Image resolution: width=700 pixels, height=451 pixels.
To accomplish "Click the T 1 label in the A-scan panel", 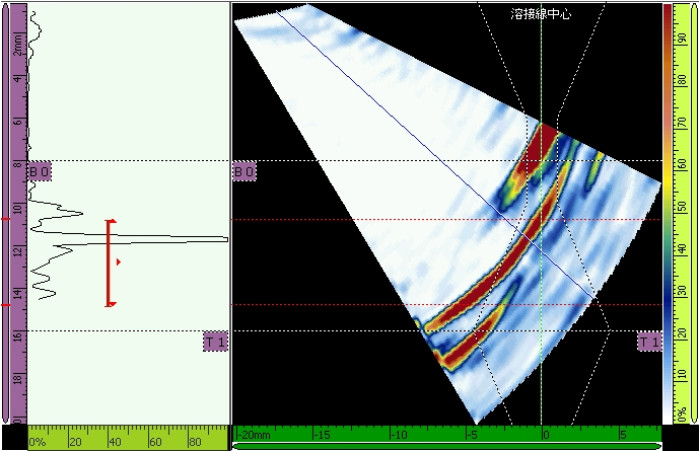I will (x=215, y=343).
